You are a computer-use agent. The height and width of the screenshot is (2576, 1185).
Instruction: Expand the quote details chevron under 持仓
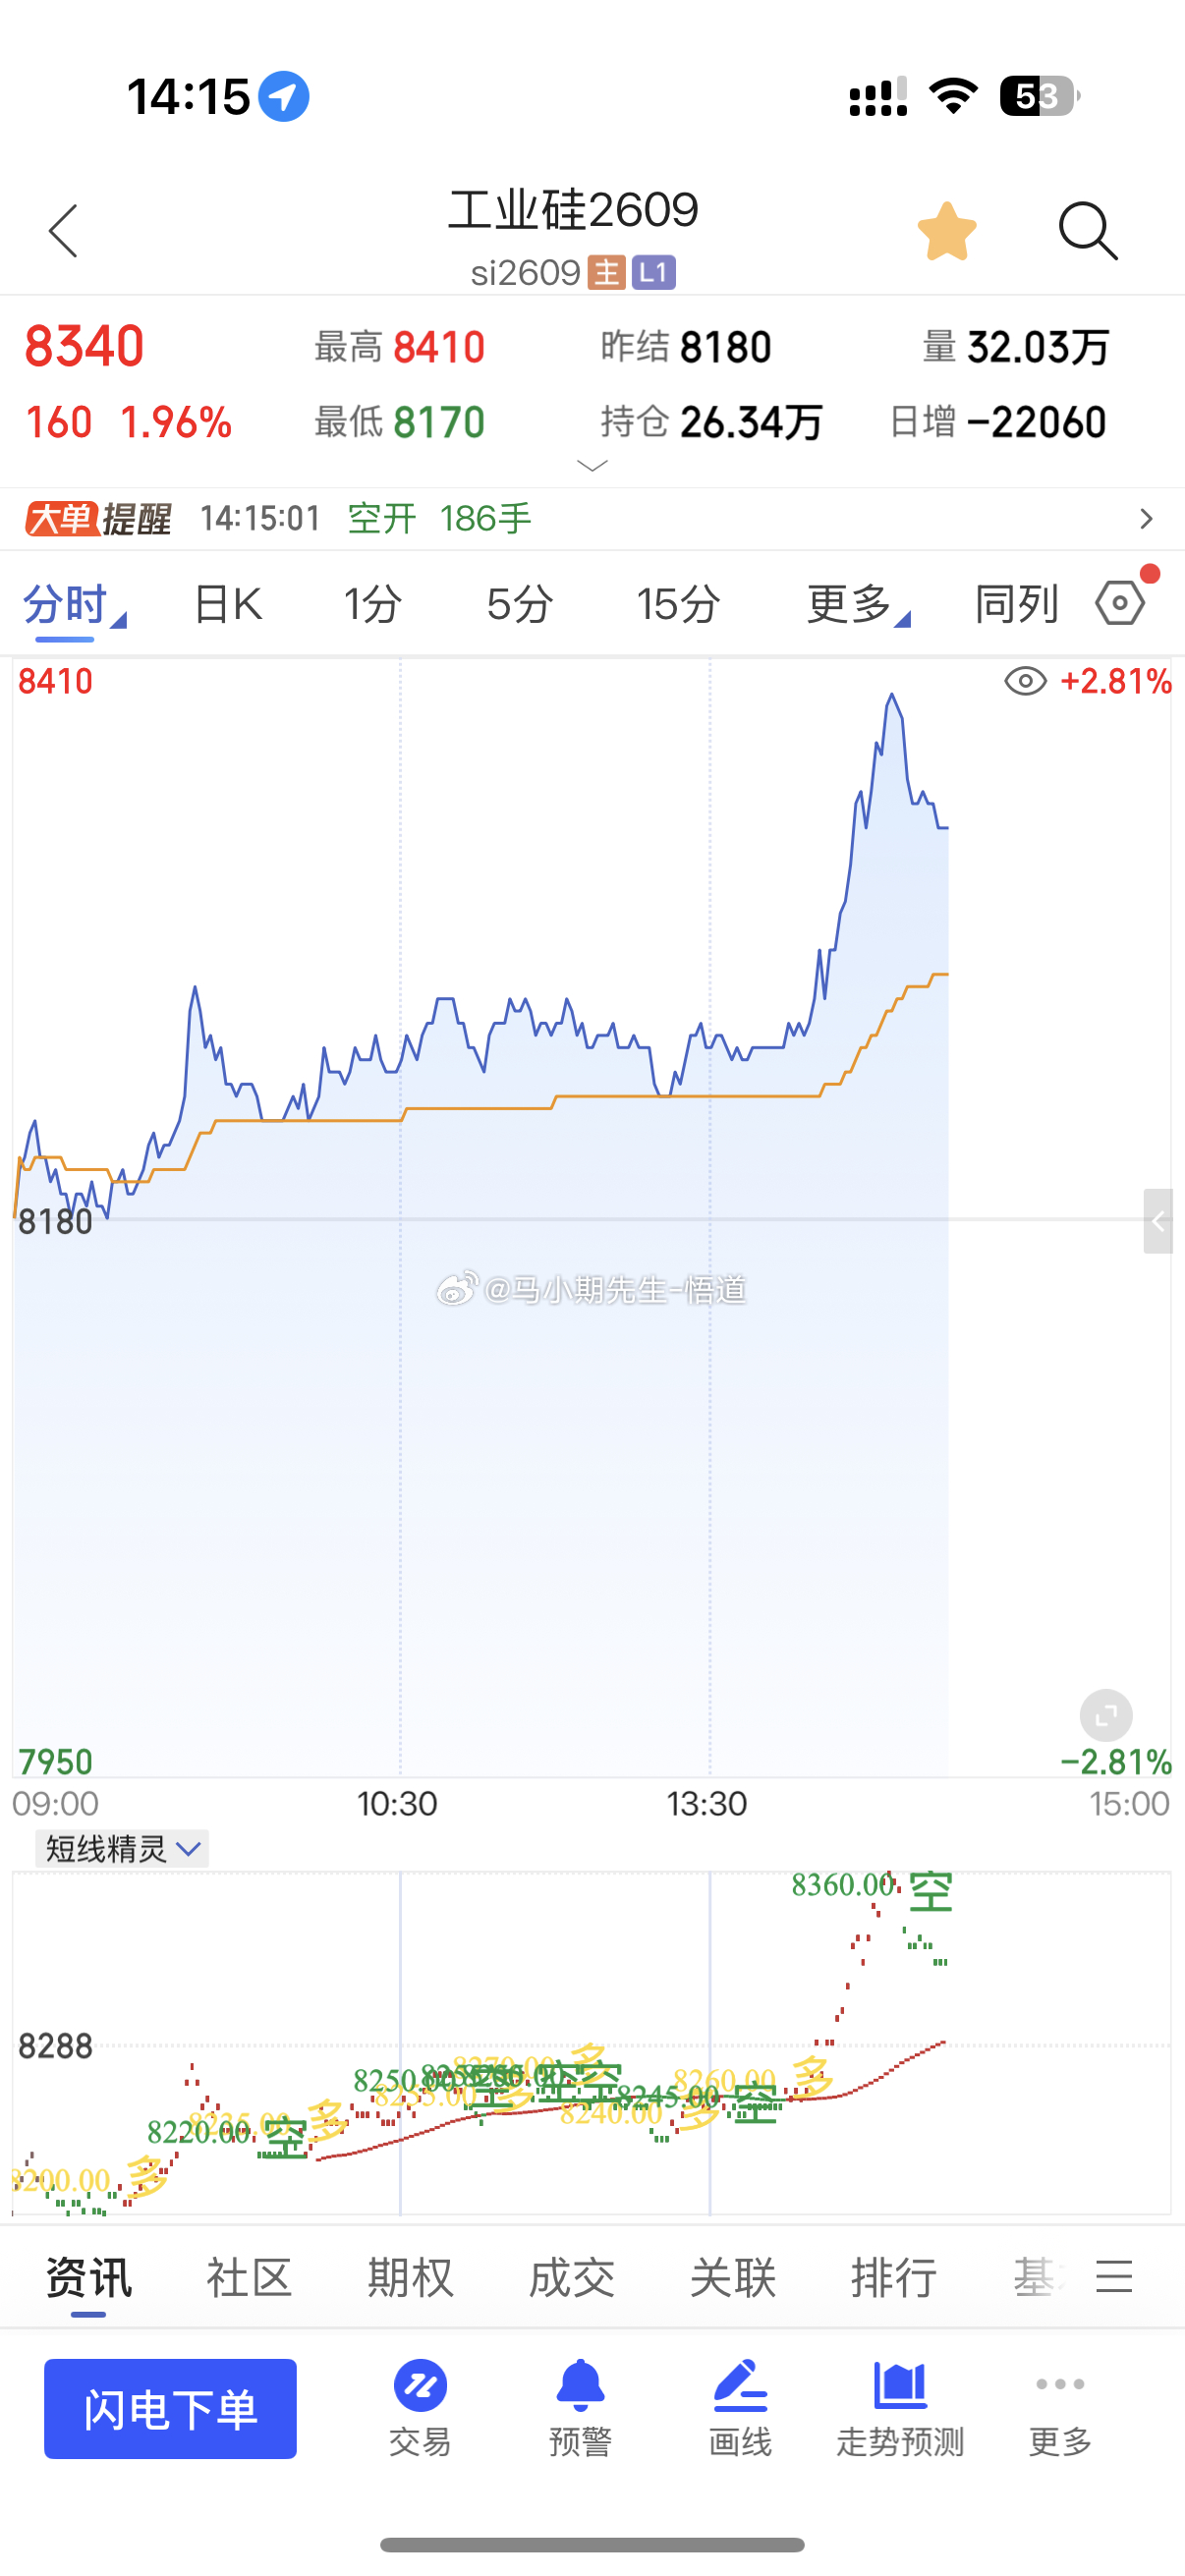click(592, 466)
